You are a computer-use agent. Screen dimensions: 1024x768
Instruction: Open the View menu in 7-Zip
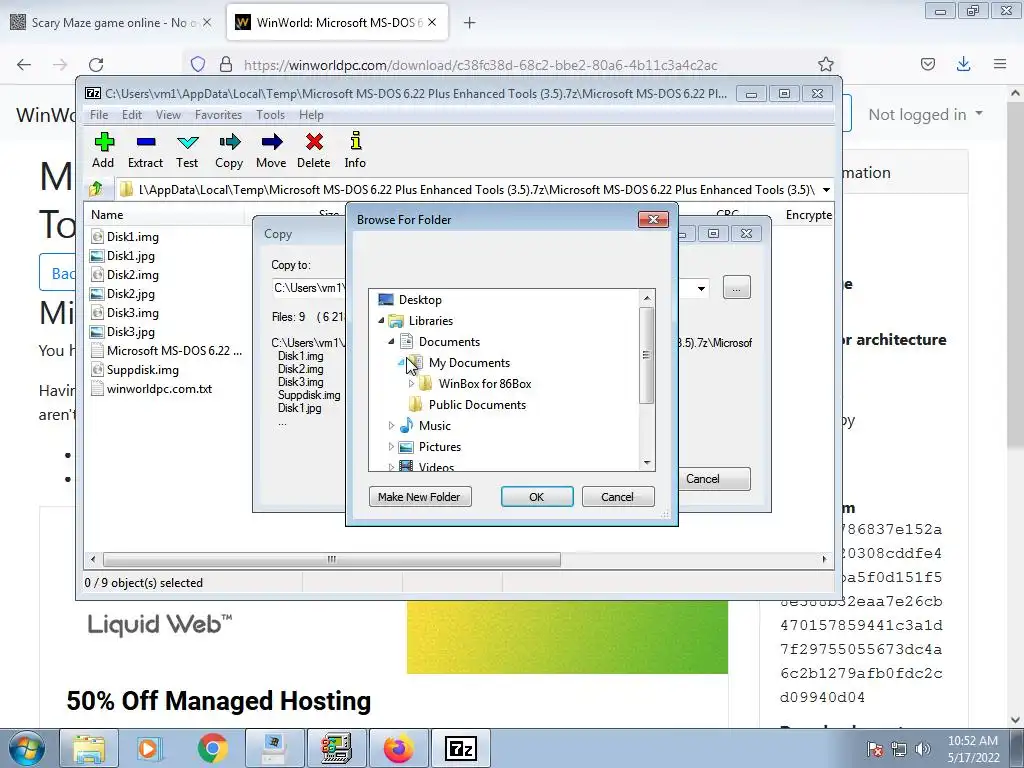coord(168,115)
